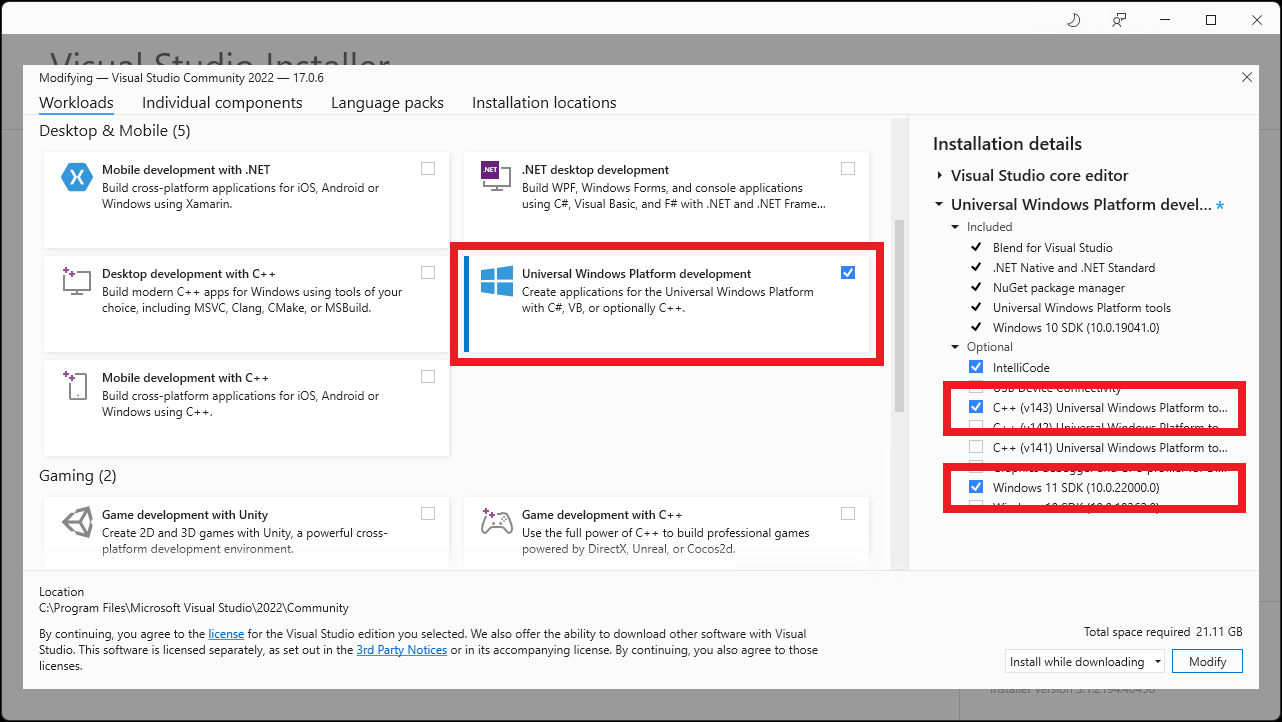Screen dimensions: 1282x722
Task: Close the Modifying dialog with the X
Action: 1246,77
